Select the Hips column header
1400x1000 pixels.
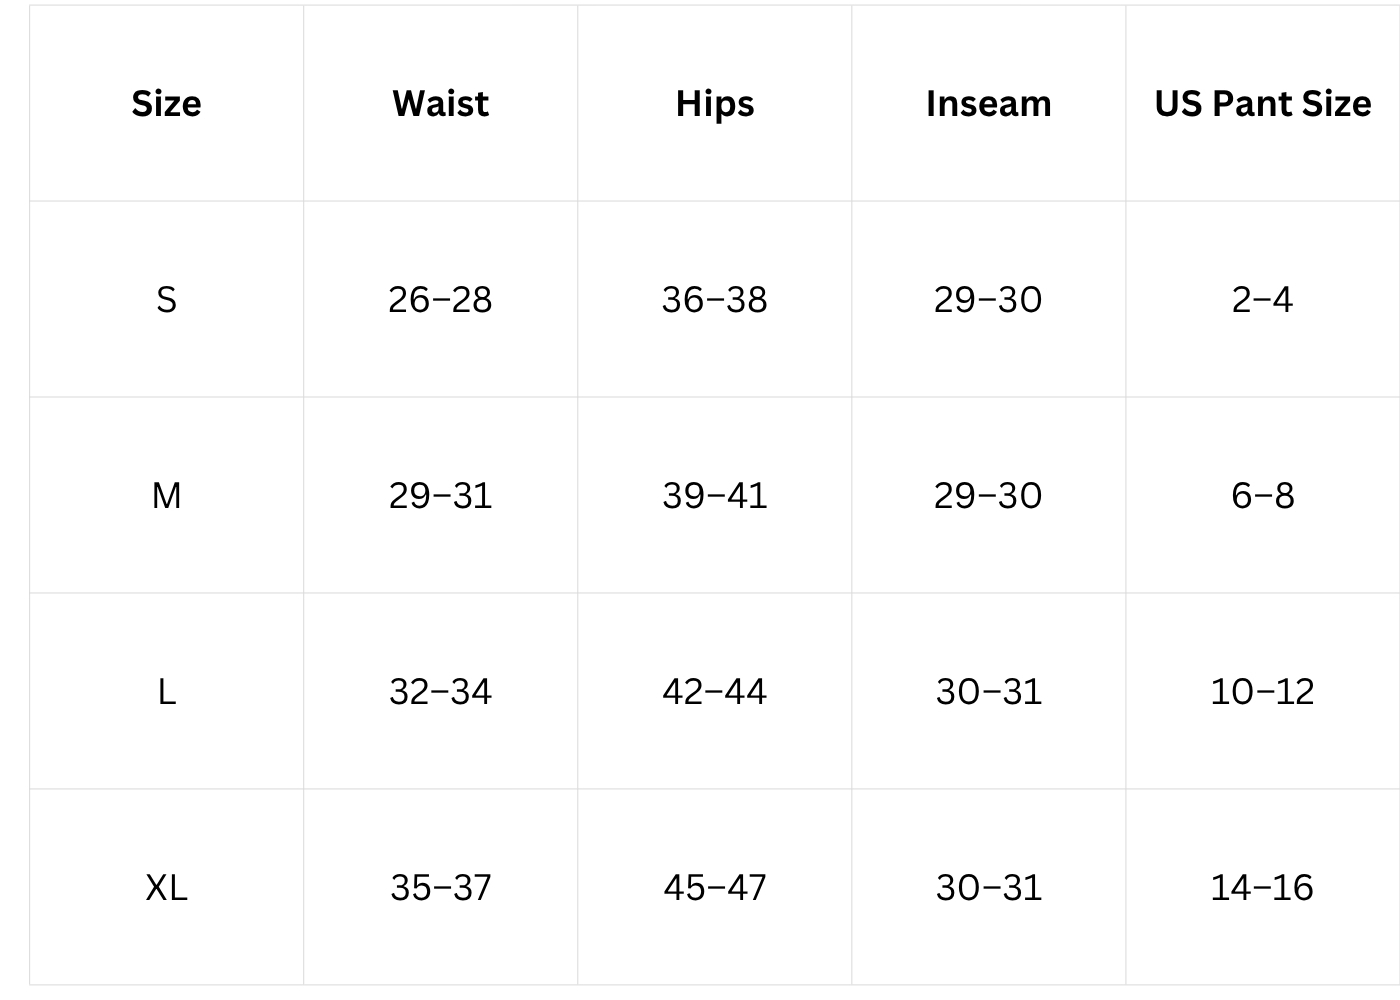click(x=714, y=103)
